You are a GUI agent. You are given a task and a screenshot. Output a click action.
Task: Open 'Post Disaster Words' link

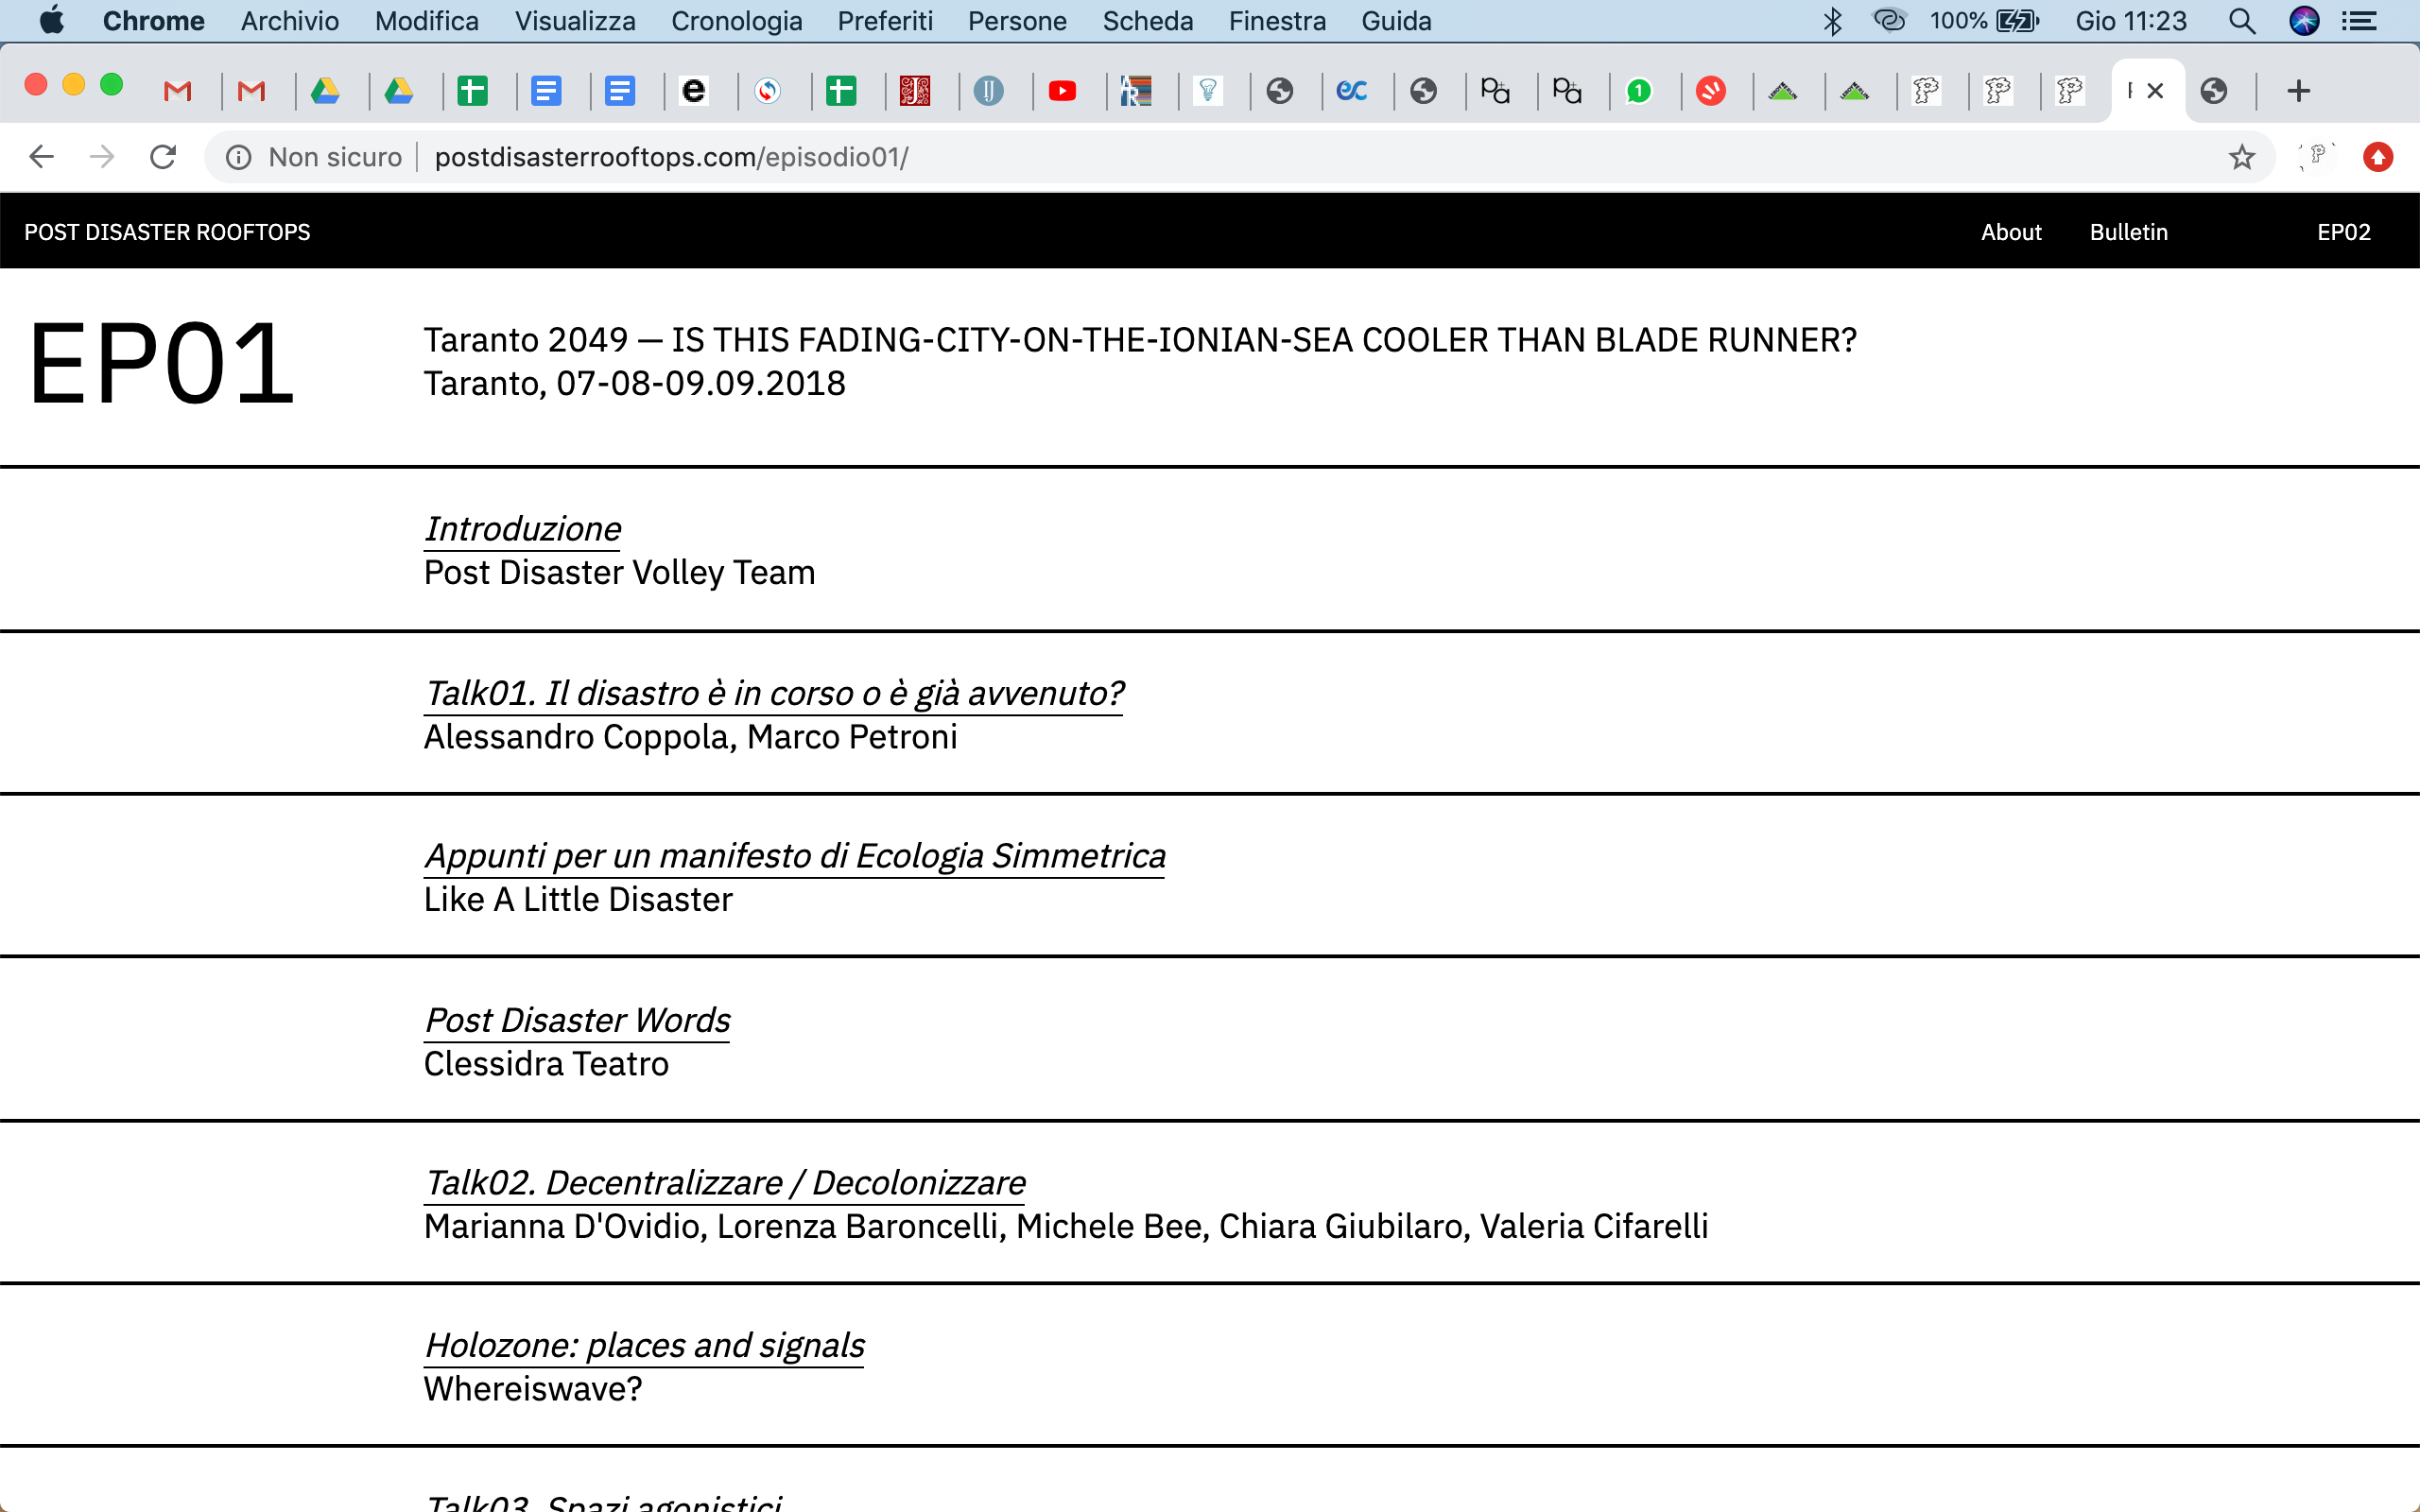point(577,1020)
